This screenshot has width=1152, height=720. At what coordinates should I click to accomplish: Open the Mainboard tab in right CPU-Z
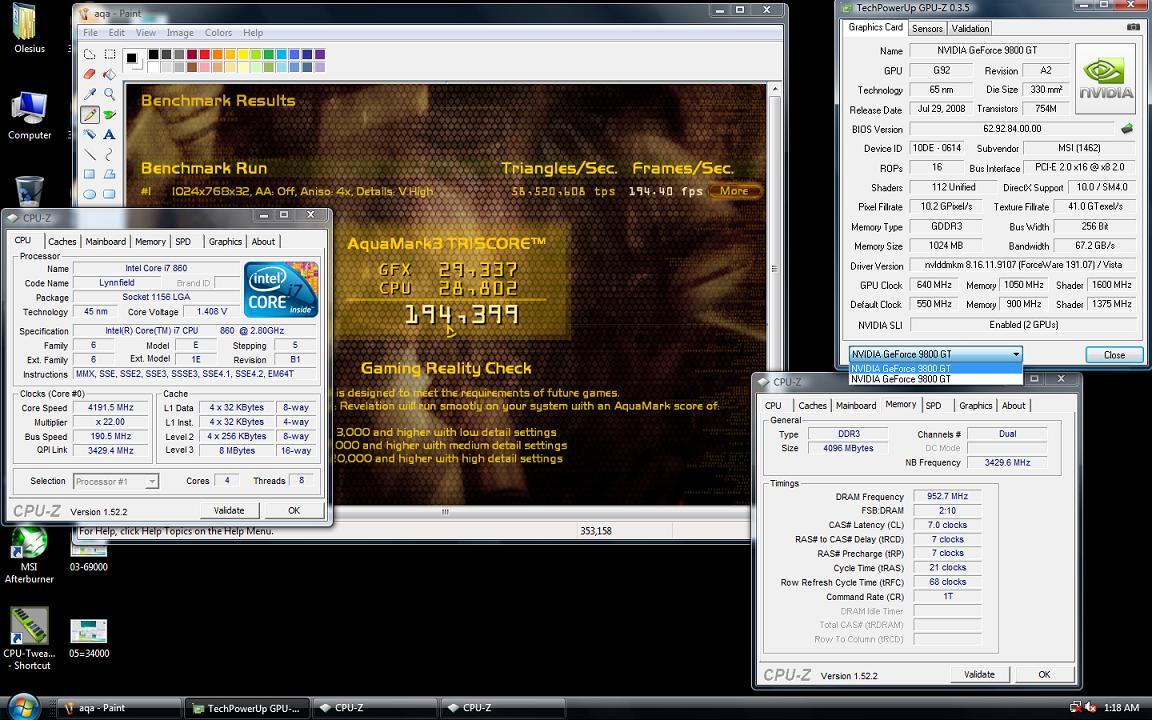856,406
